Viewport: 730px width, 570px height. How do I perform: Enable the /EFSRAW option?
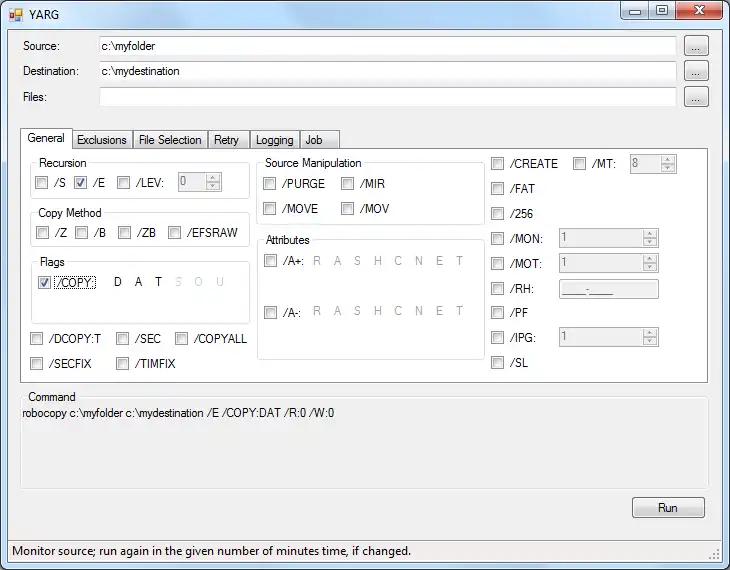[175, 232]
